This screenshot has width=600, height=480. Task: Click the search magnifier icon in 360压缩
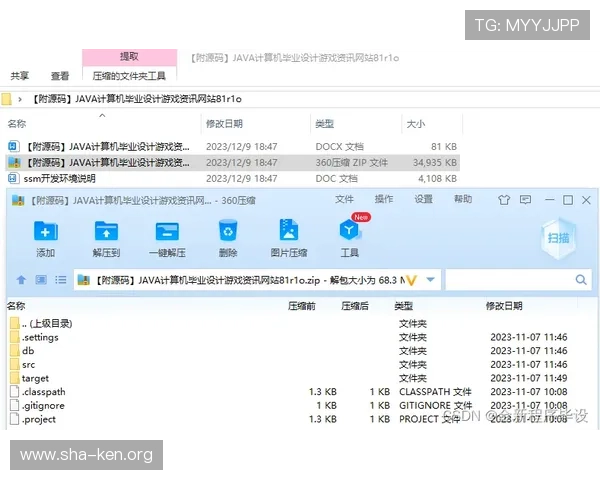(581, 280)
